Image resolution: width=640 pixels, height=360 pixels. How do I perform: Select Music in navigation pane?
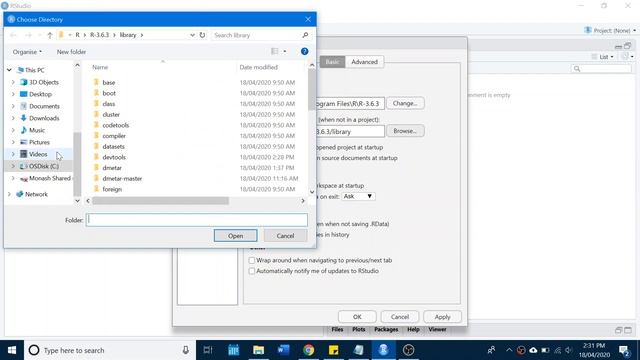click(37, 130)
